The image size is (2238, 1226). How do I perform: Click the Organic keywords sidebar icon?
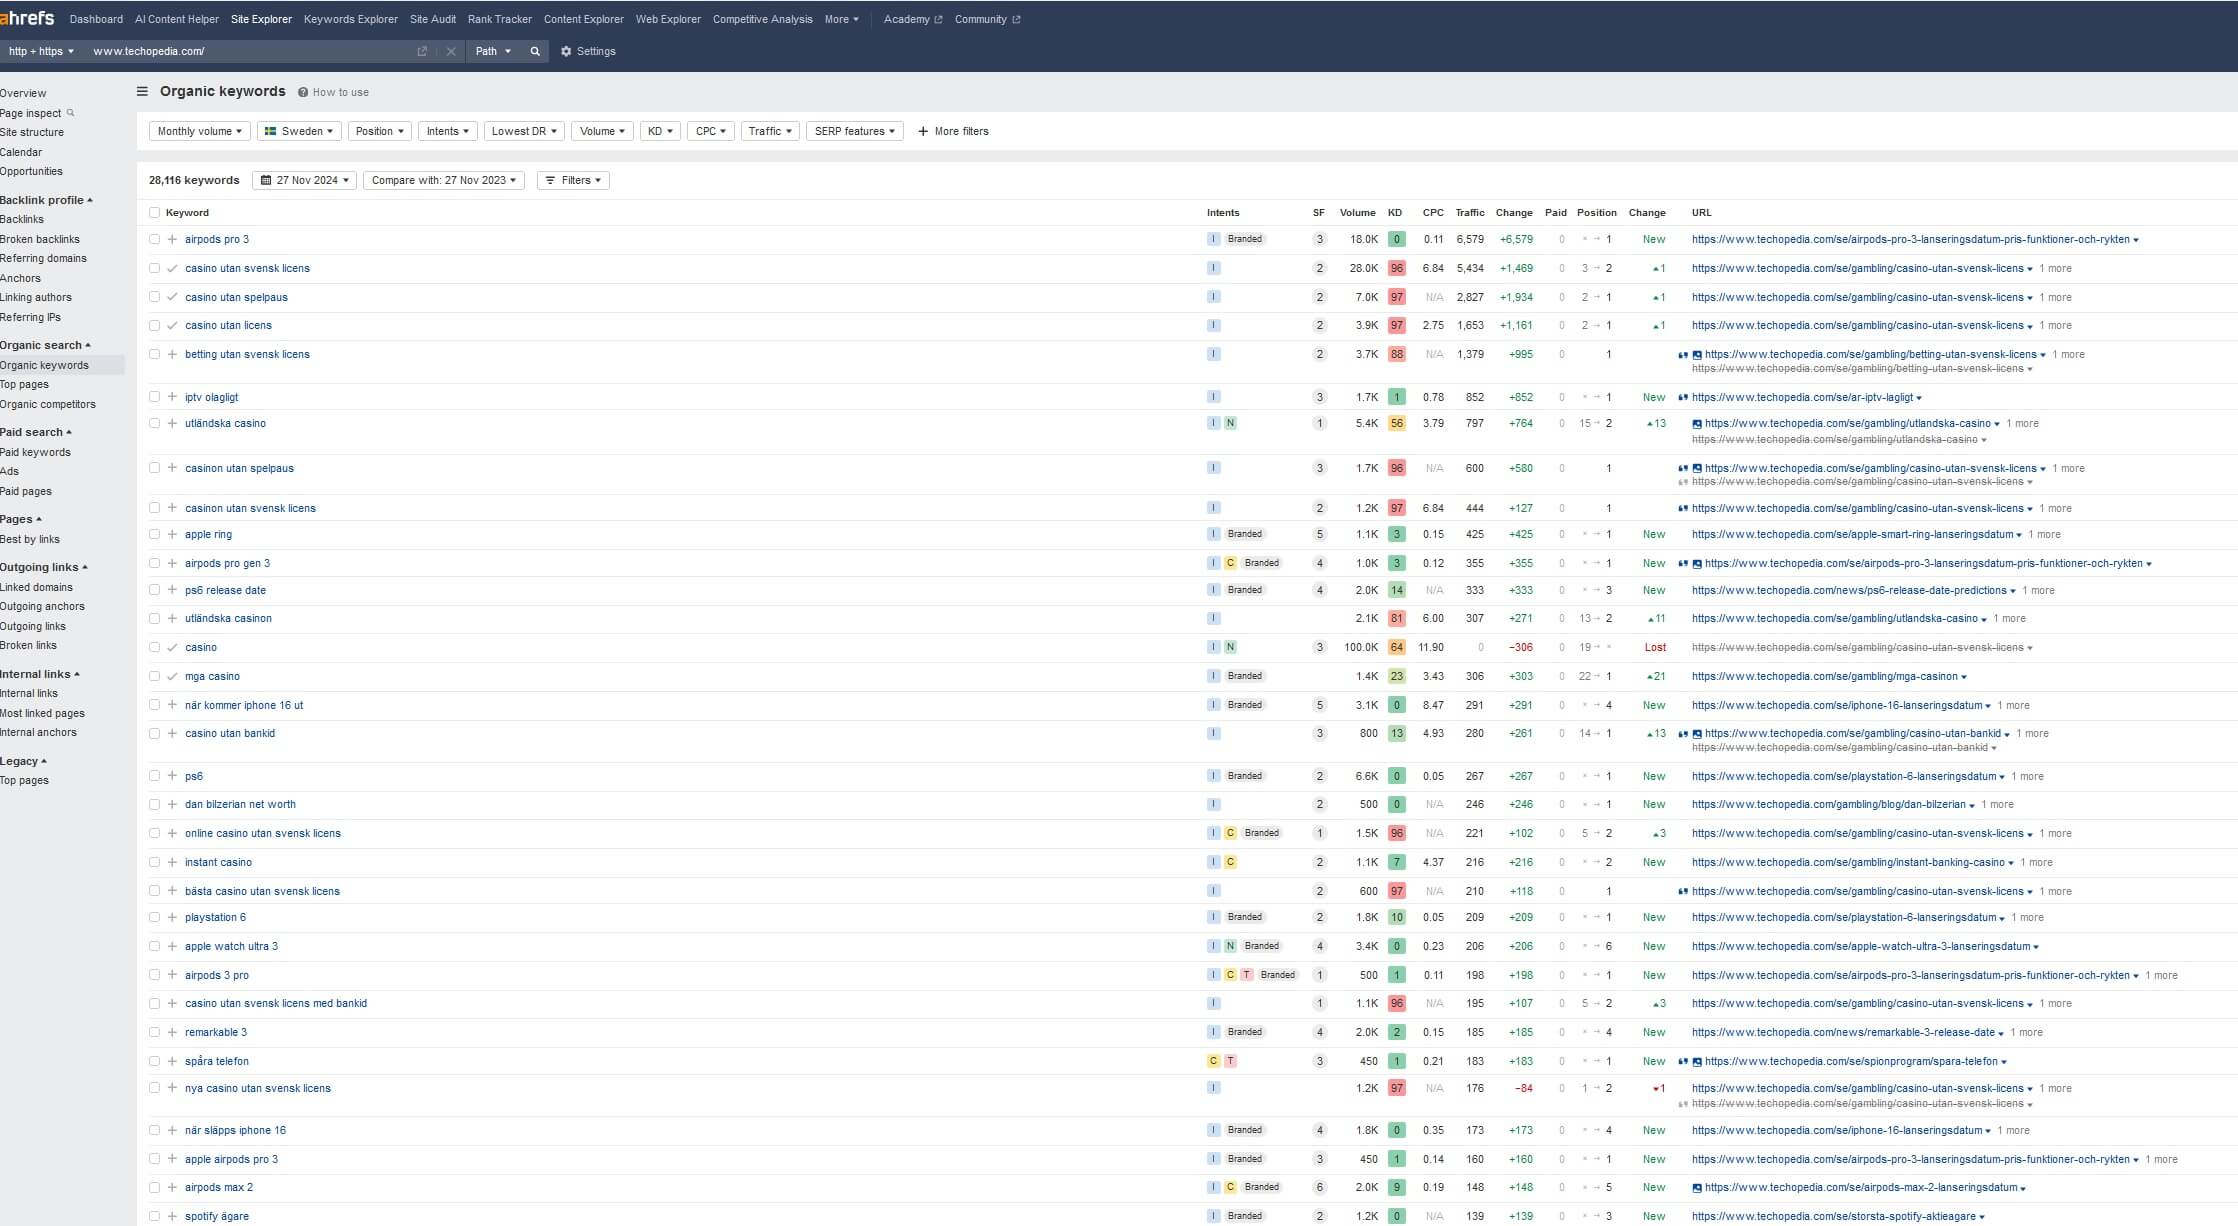coord(44,364)
